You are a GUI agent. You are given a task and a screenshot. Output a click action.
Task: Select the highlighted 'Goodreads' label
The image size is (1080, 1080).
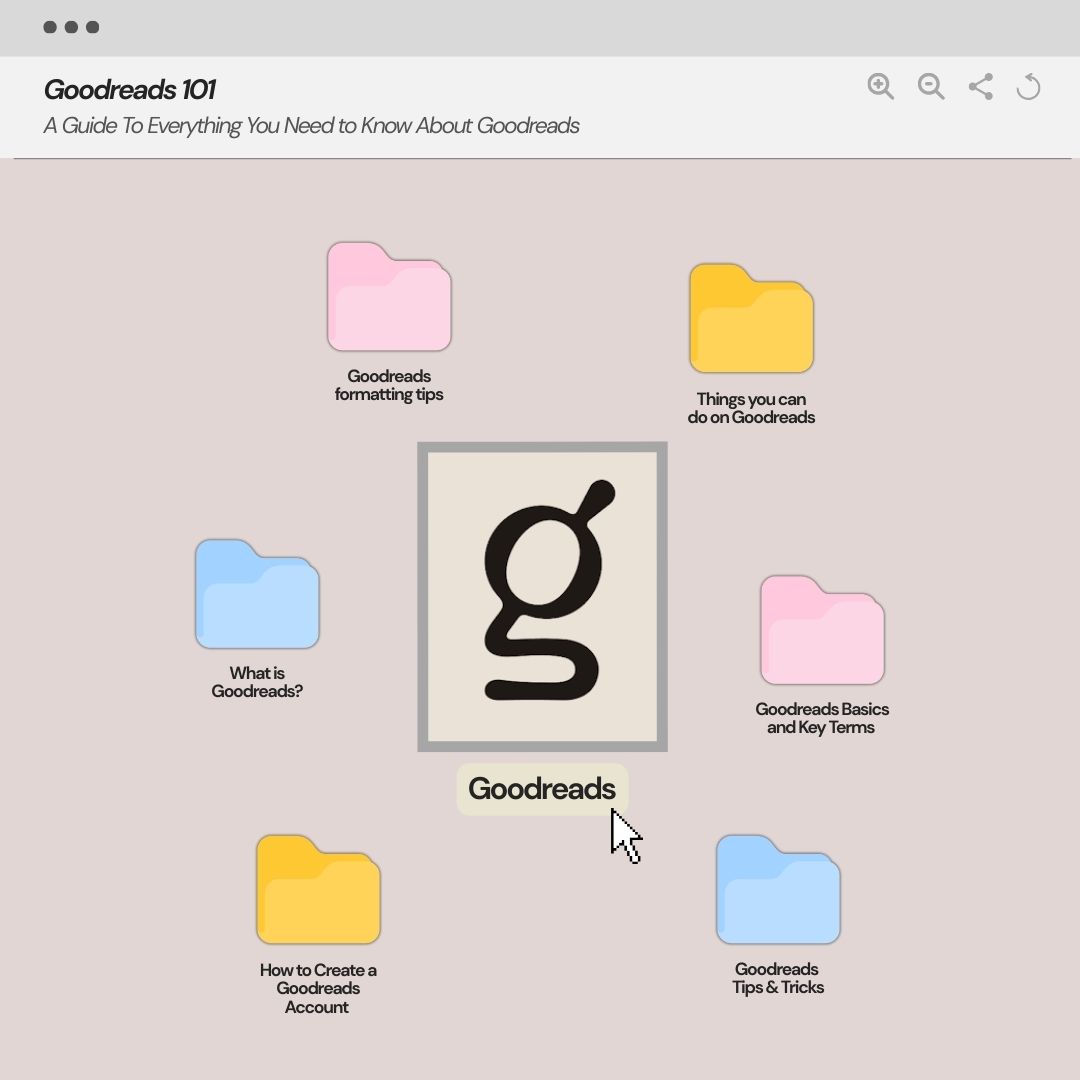point(542,788)
